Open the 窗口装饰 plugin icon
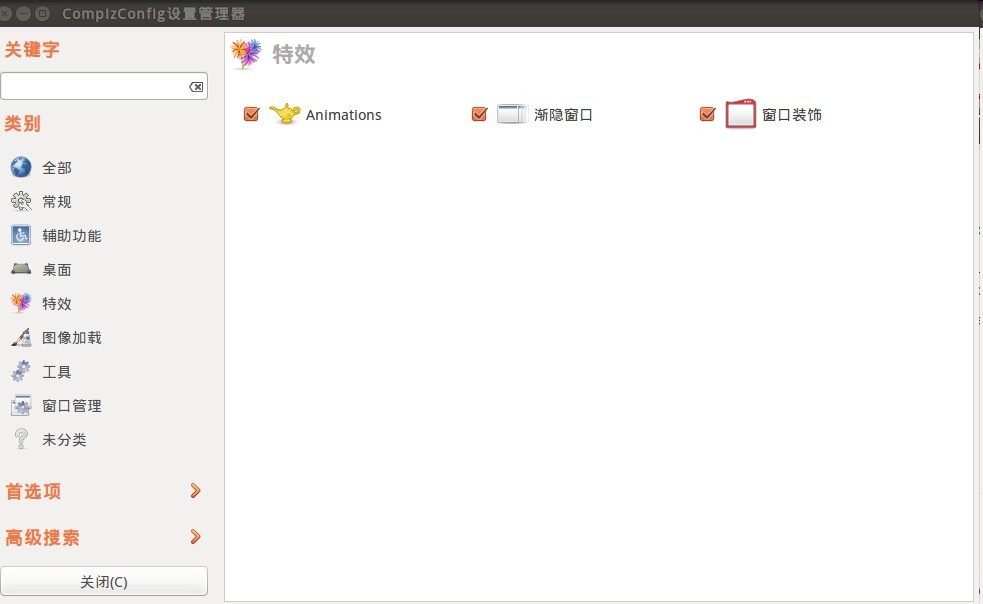This screenshot has height=604, width=983. [x=740, y=114]
